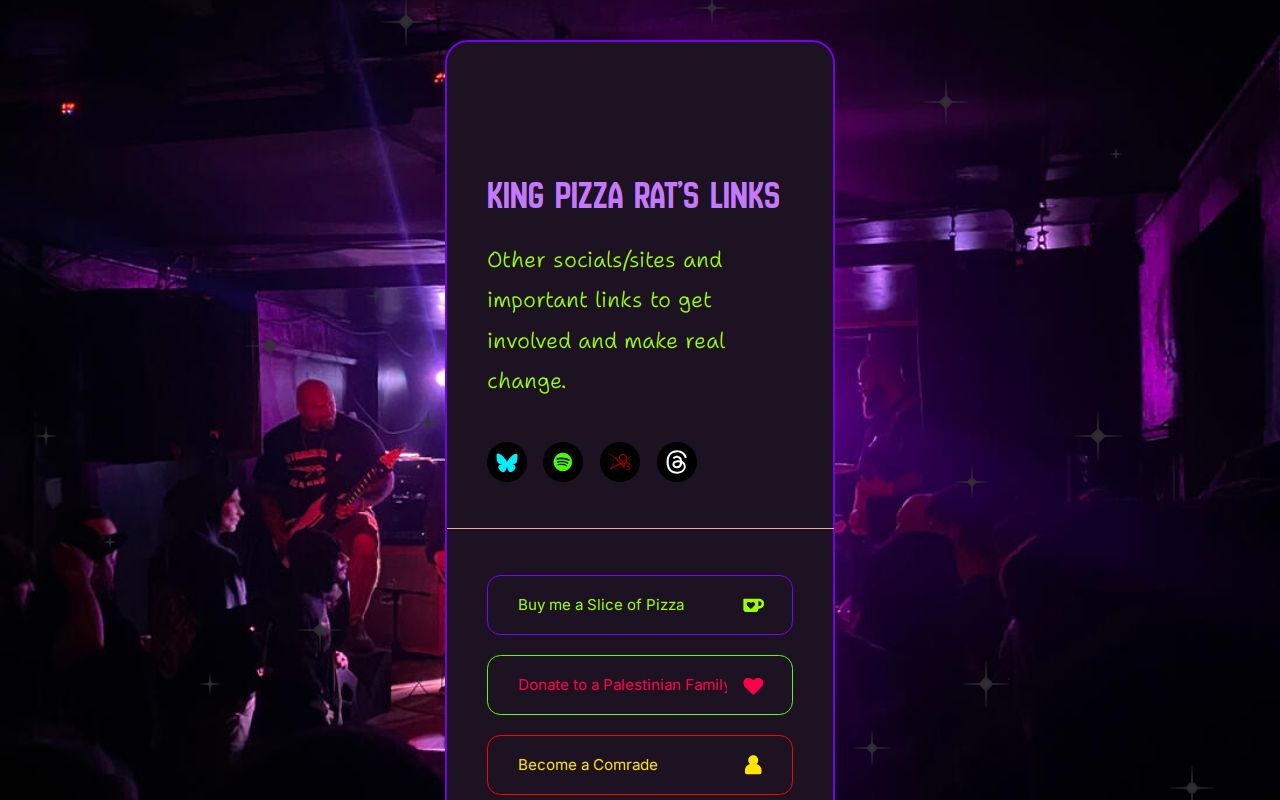The height and width of the screenshot is (800, 1280).
Task: Click the King Pizza Rat's Links heading
Action: click(633, 195)
